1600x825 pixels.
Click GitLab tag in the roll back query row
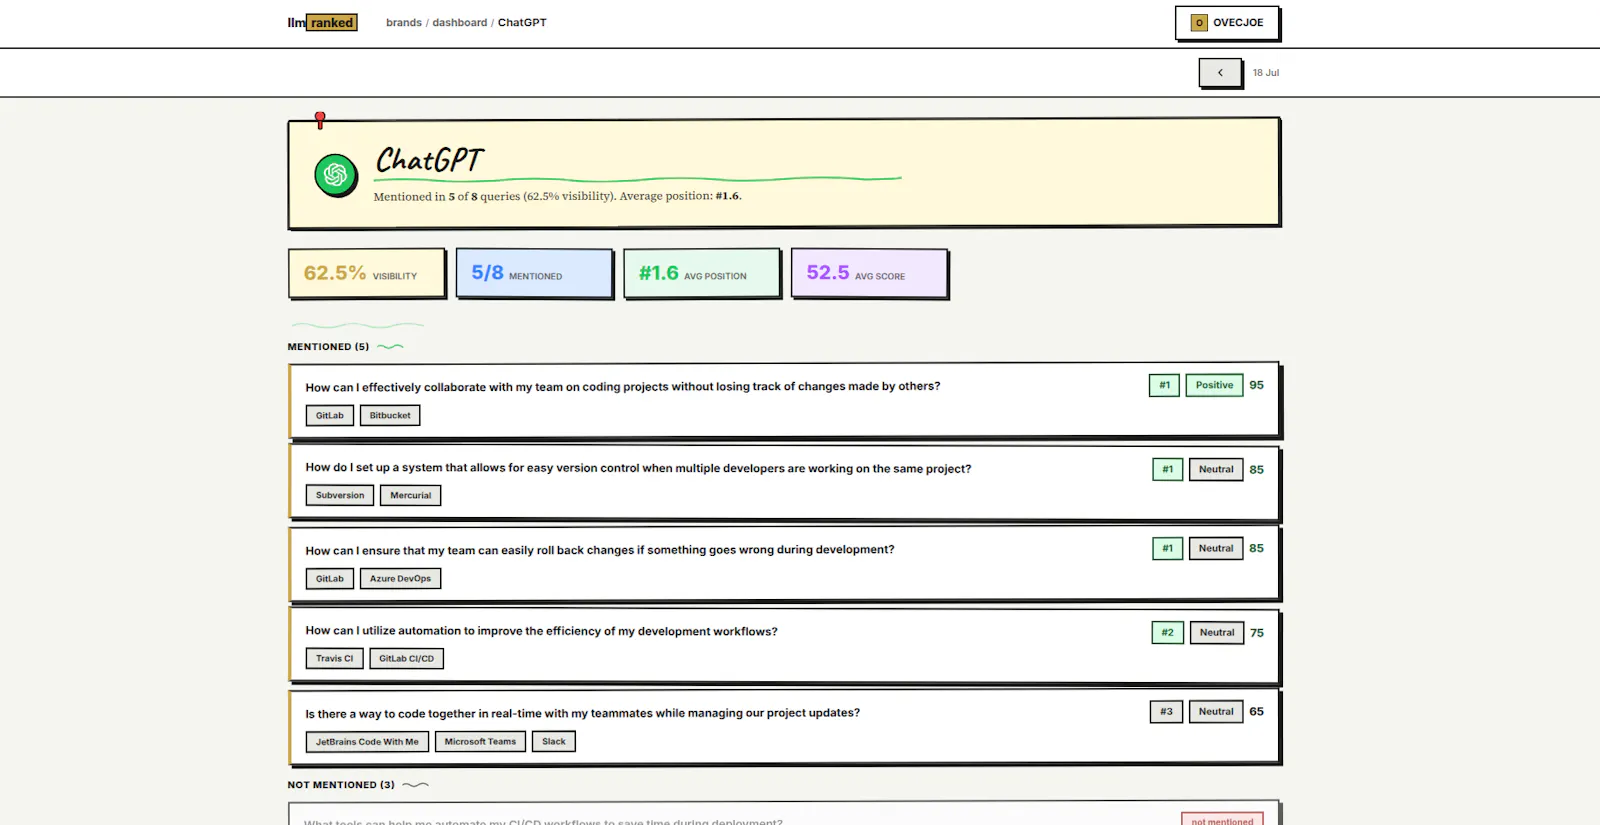[x=330, y=578]
